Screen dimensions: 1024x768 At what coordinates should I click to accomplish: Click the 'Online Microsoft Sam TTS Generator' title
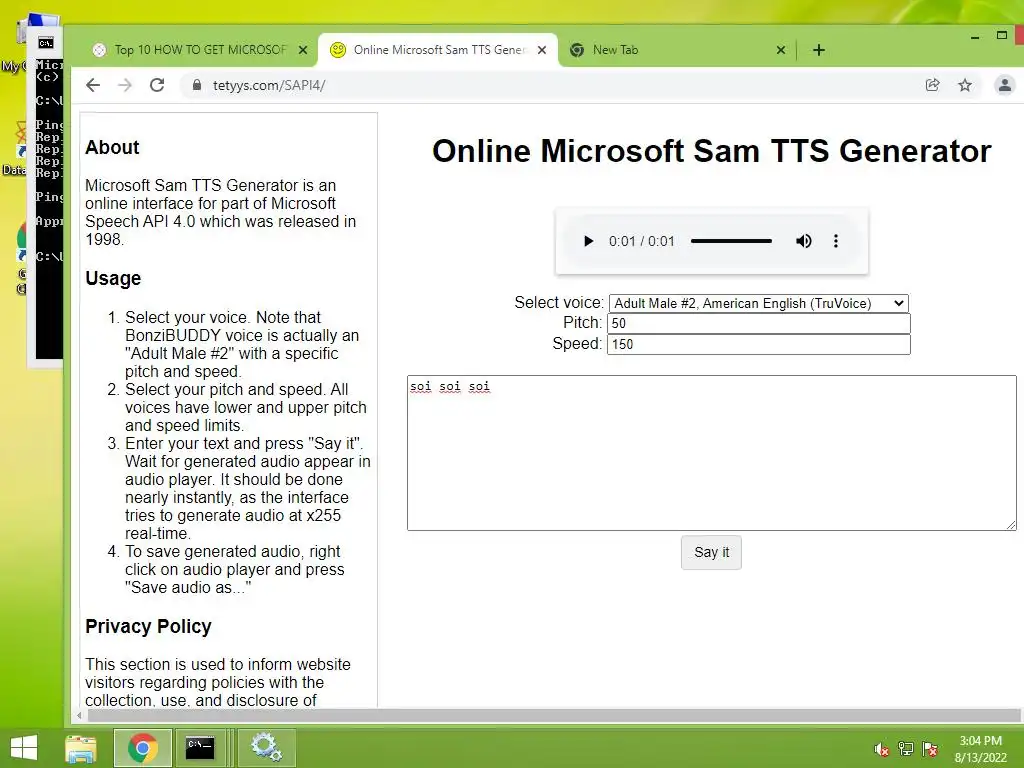point(711,152)
